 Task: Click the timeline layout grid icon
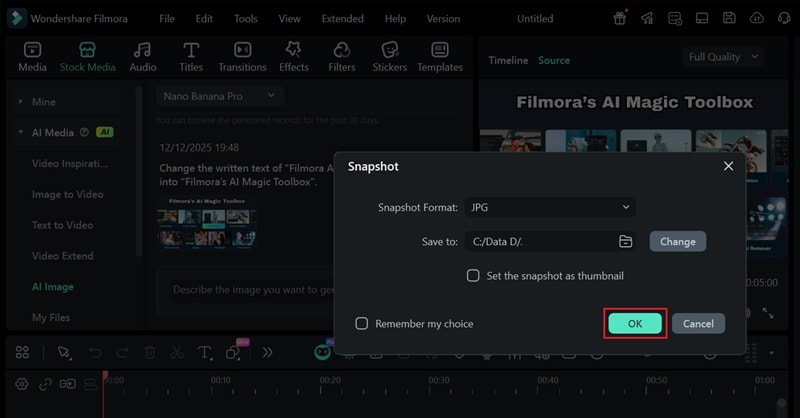pos(22,352)
